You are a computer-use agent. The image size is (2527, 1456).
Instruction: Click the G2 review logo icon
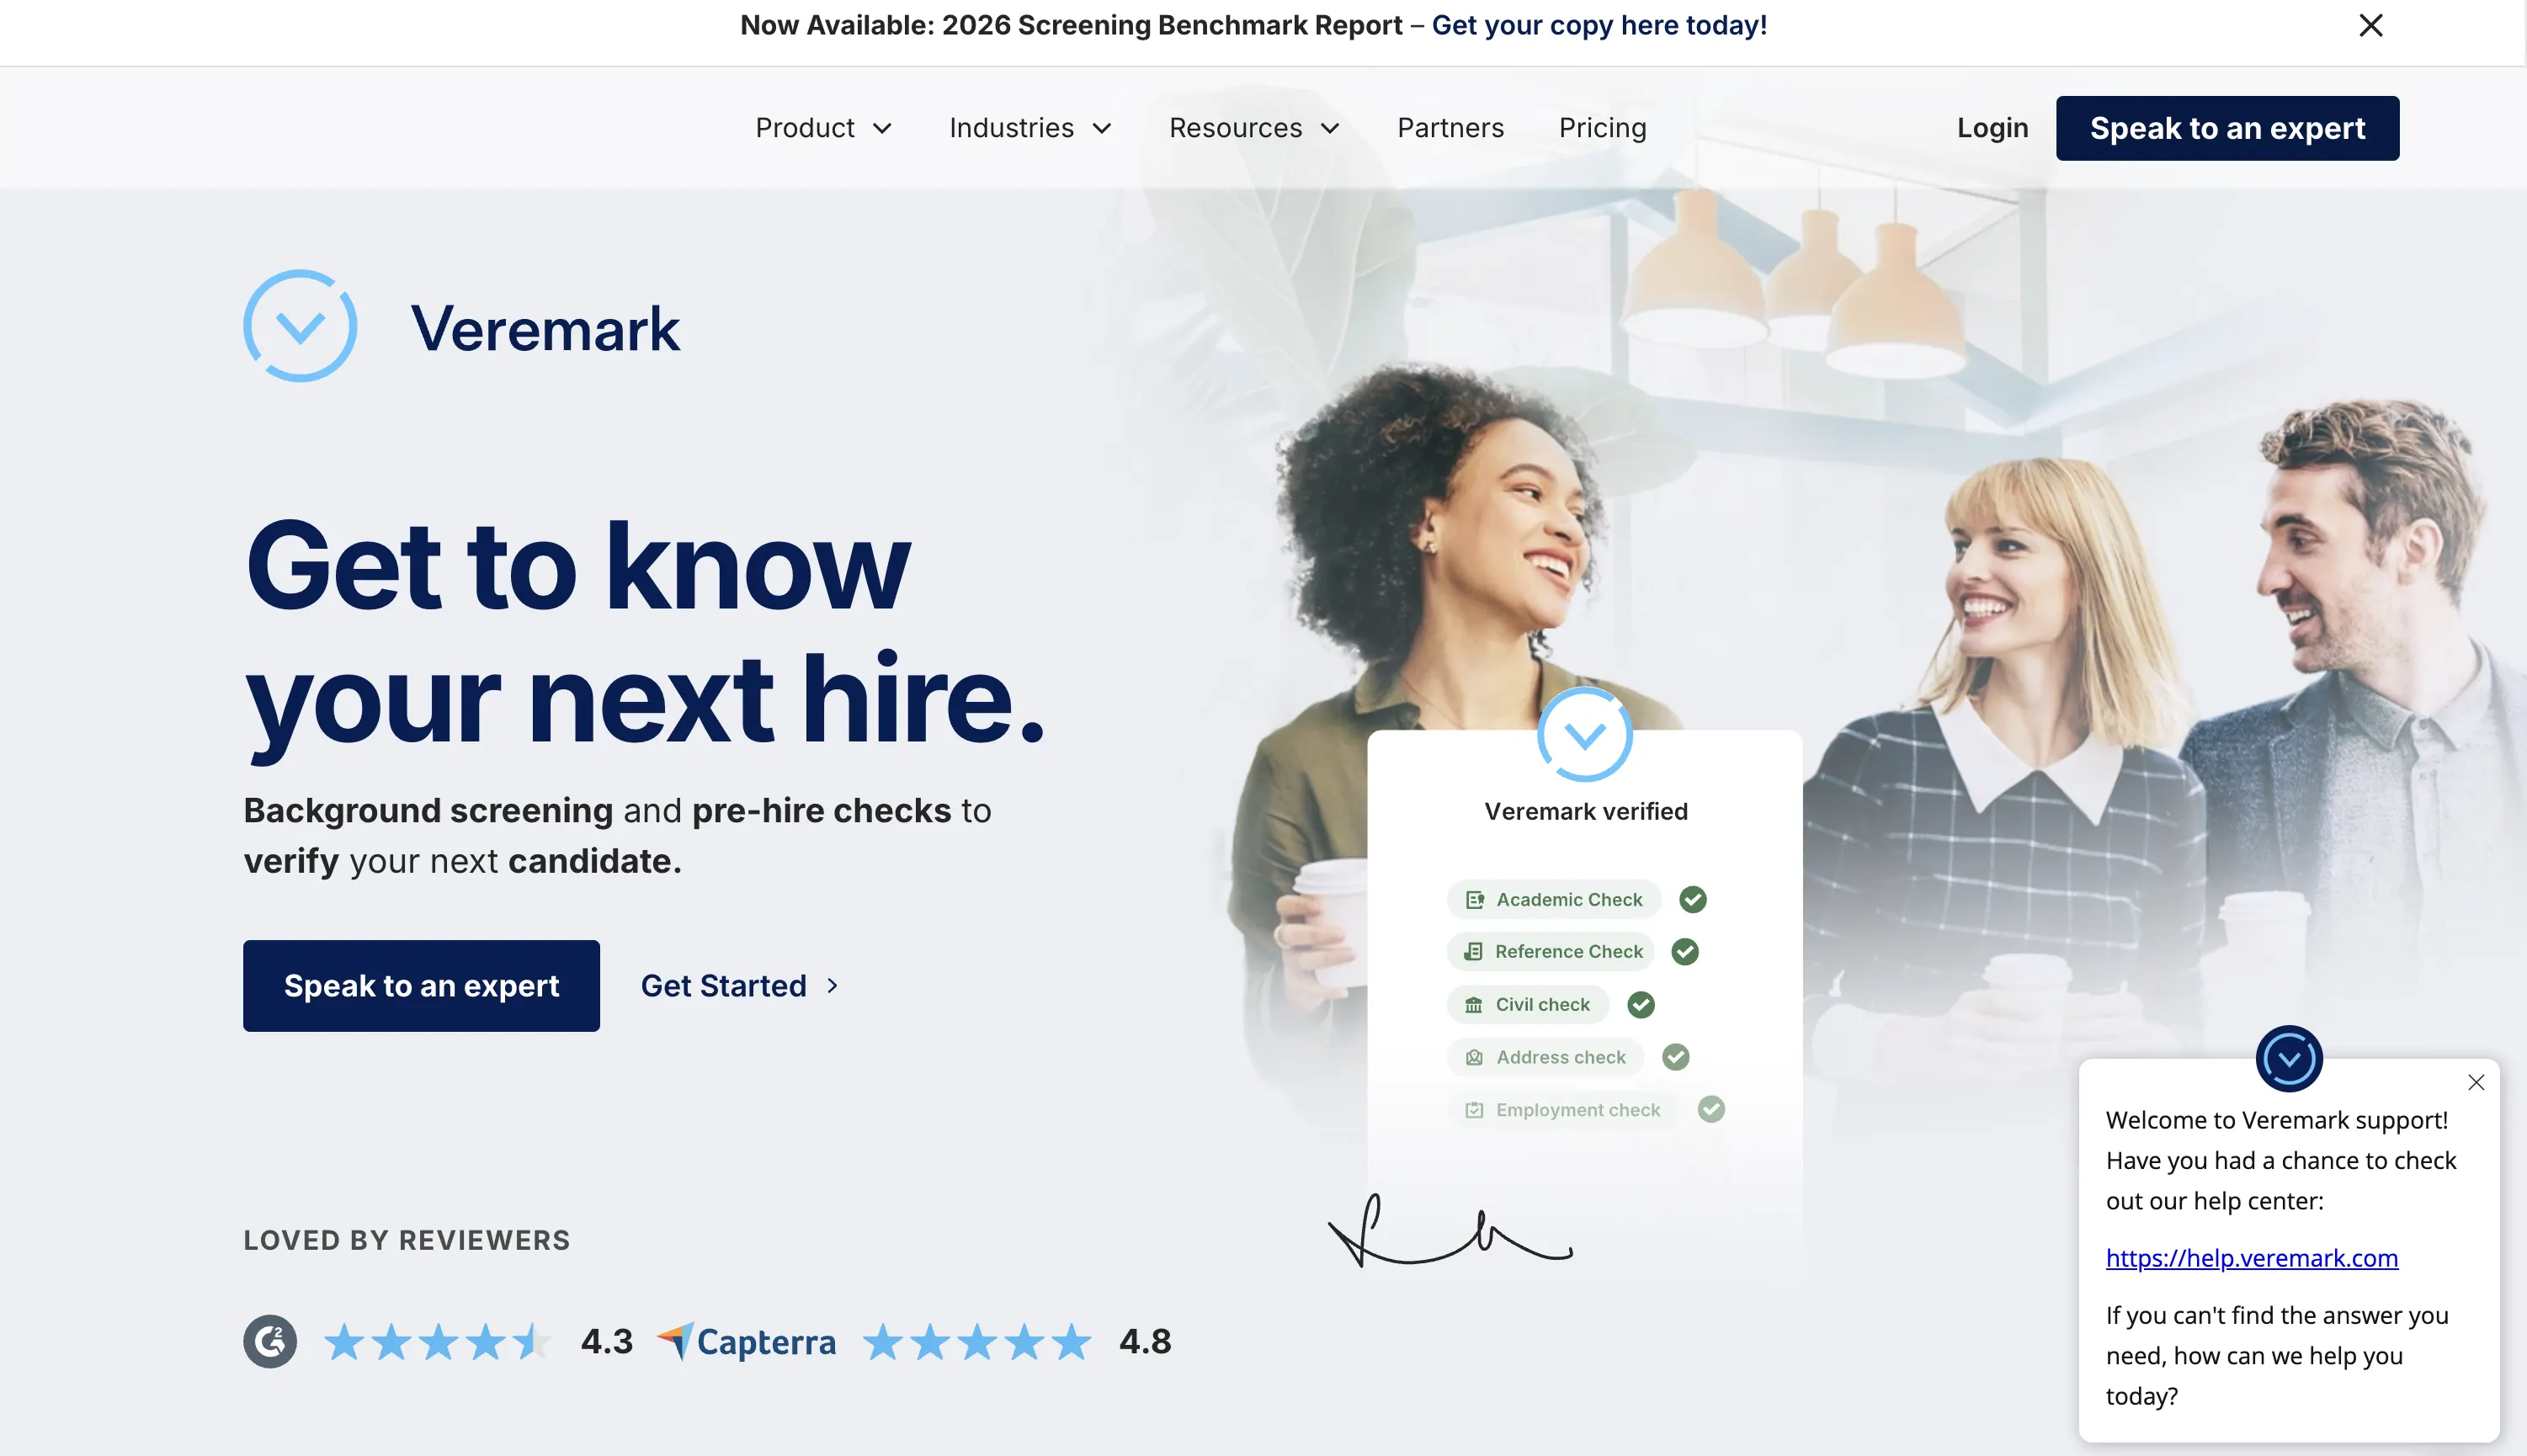click(x=270, y=1341)
